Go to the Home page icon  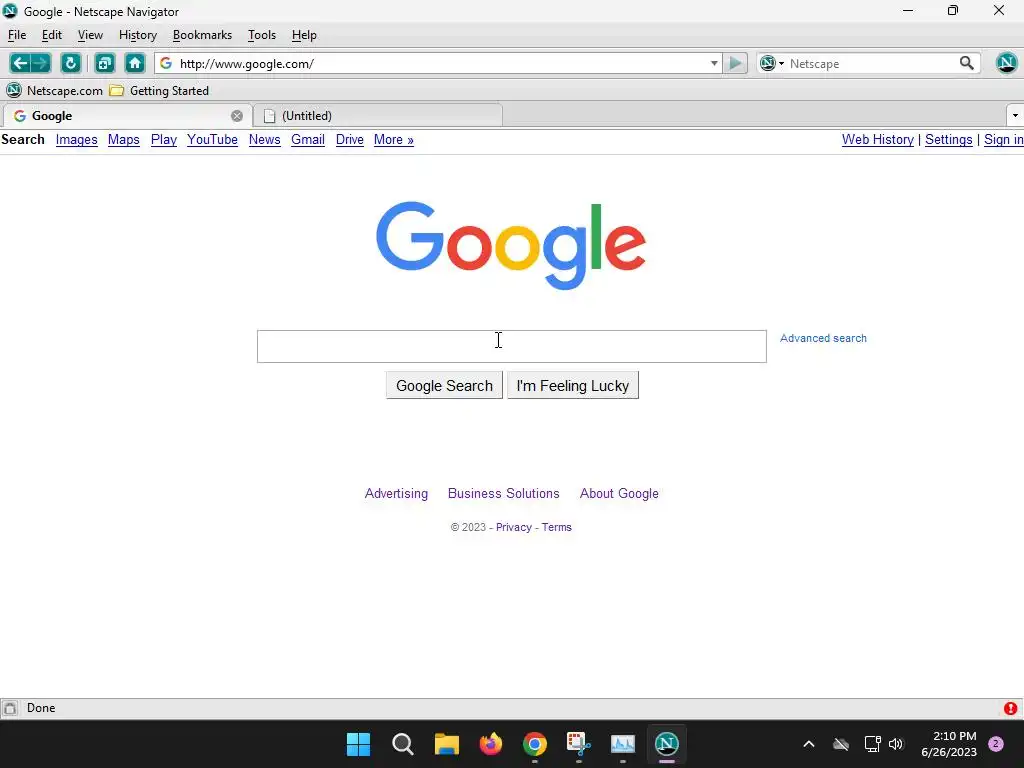(135, 63)
